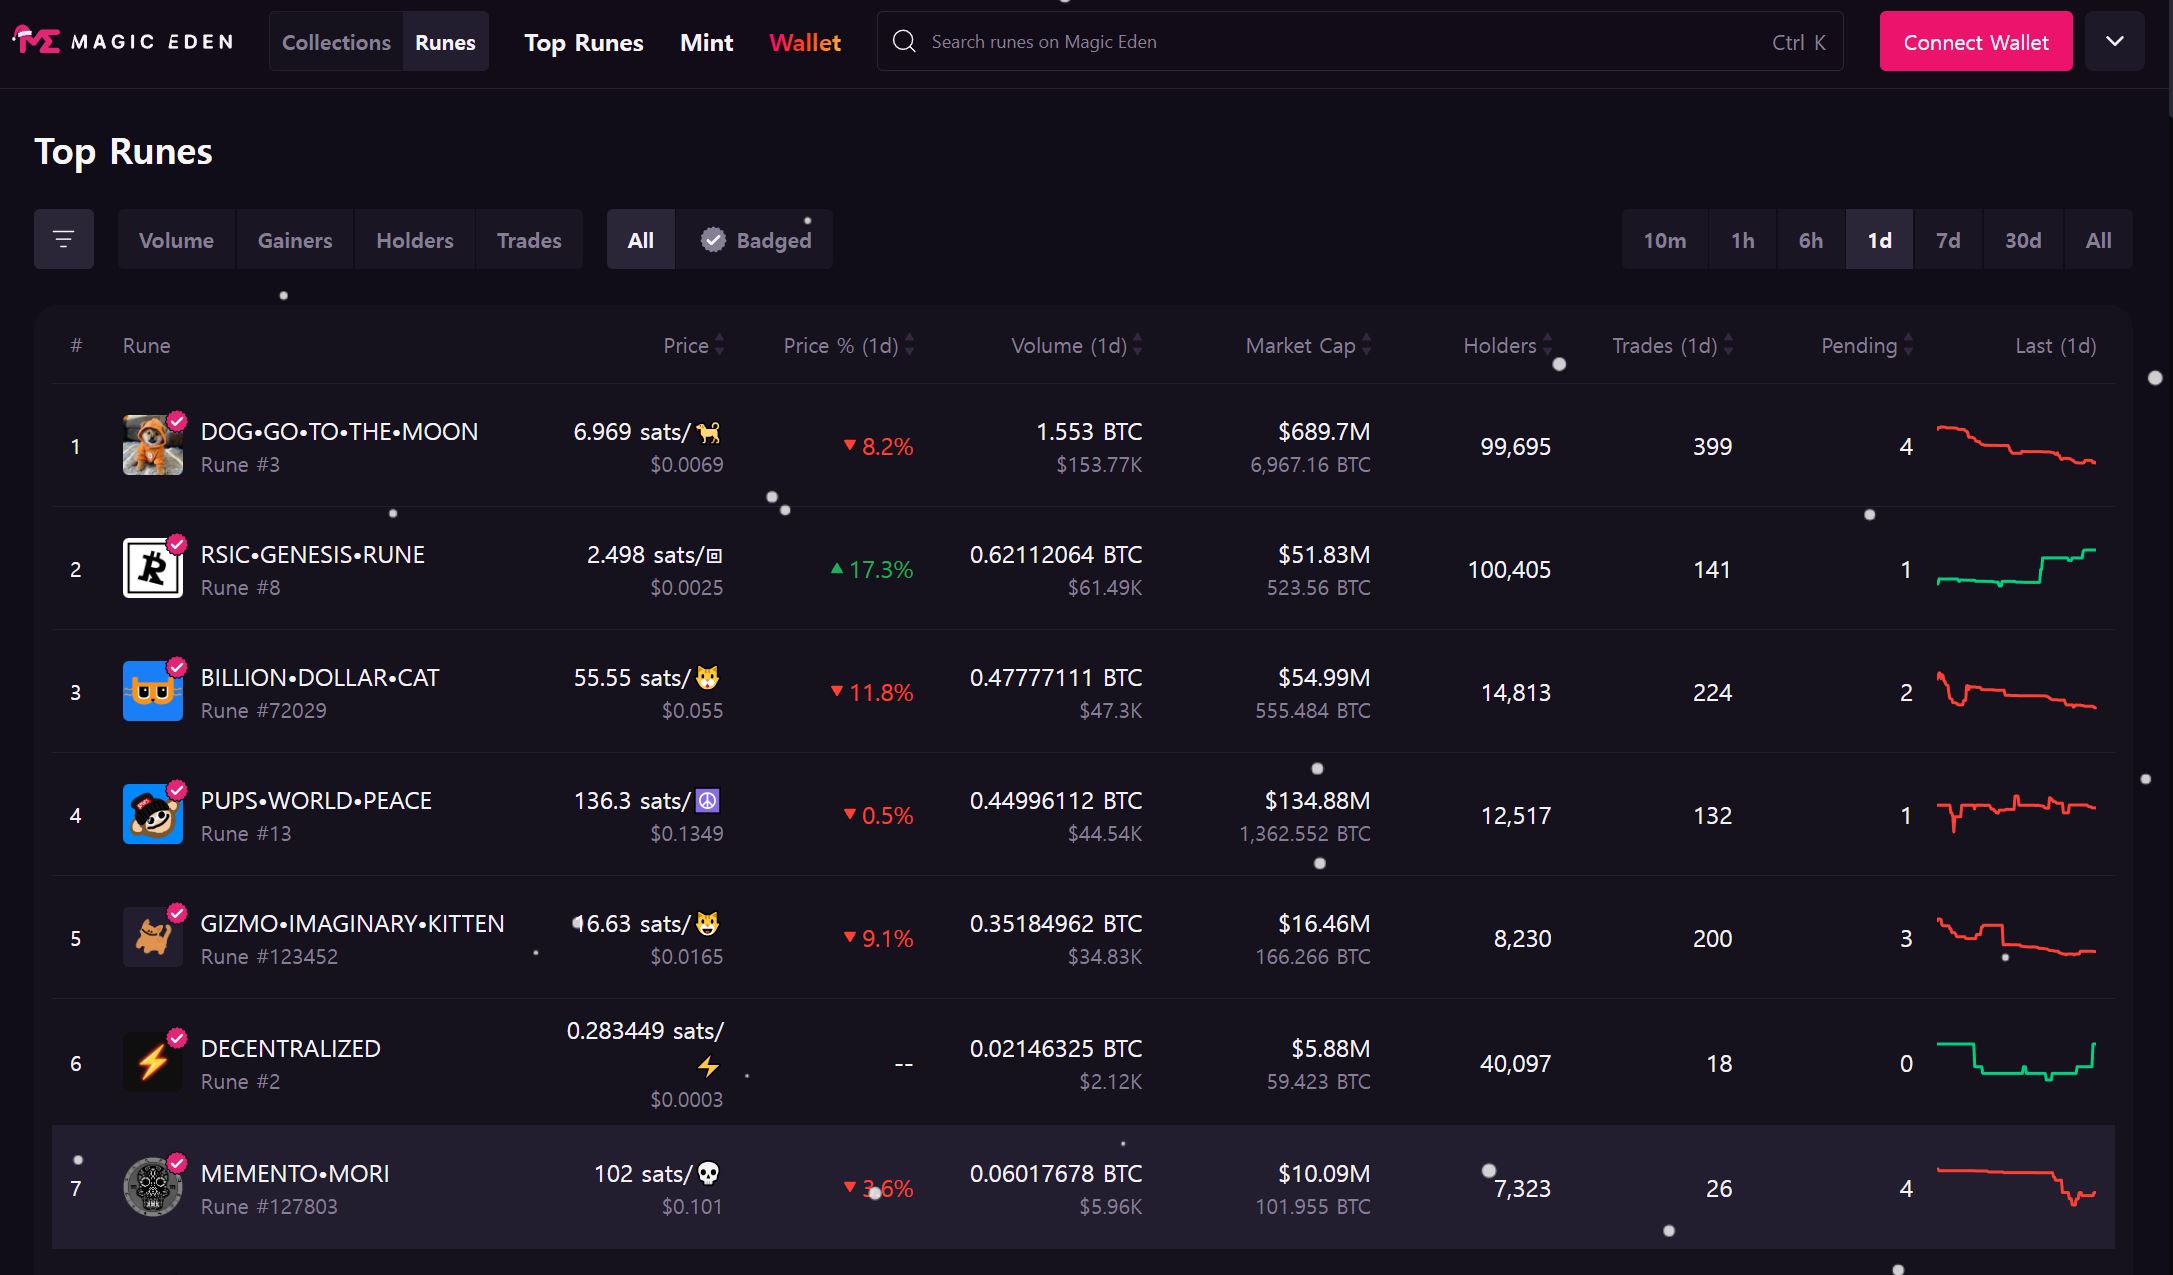Click the DOG•GO•TO•THE•MOON price sparkline chart
The image size is (2173, 1275).
2016,445
